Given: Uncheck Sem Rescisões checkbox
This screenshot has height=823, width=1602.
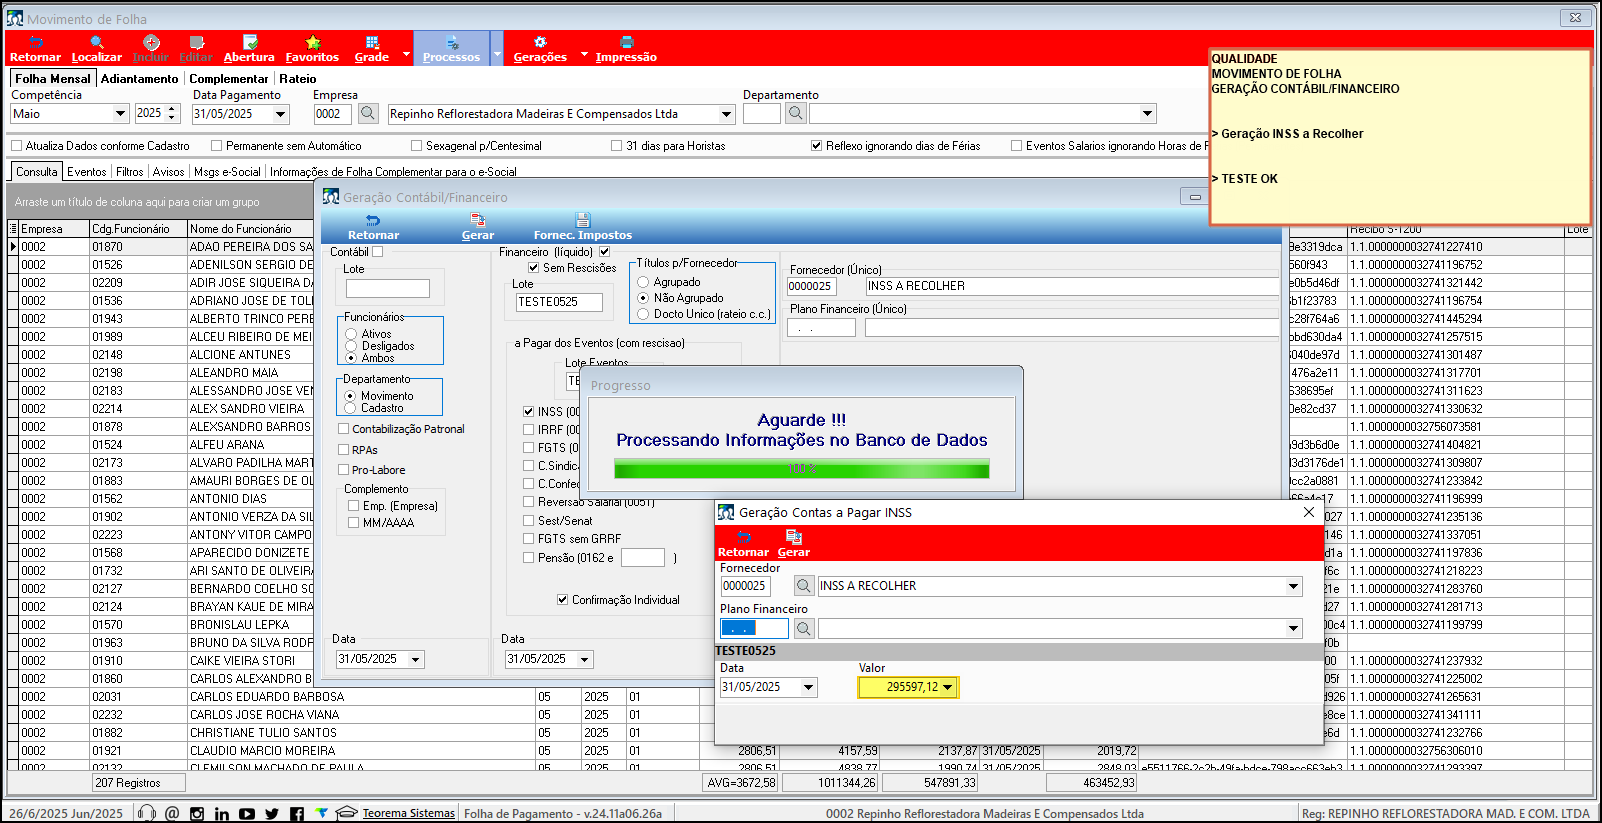Looking at the screenshot, I should pos(534,268).
